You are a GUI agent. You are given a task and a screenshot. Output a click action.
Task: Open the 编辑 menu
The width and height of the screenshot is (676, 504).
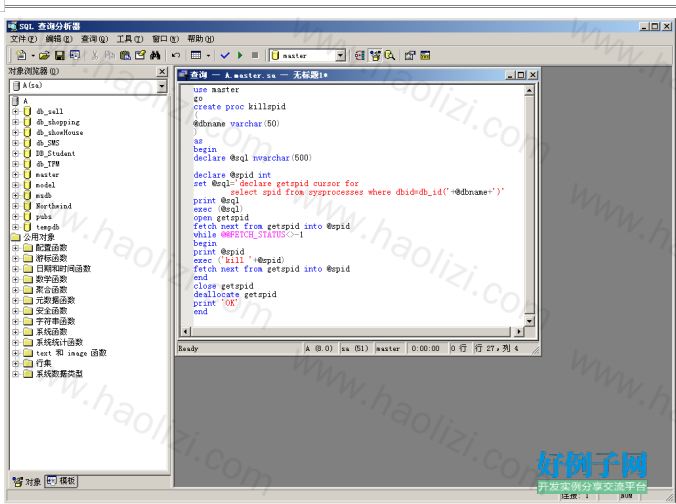[x=59, y=39]
